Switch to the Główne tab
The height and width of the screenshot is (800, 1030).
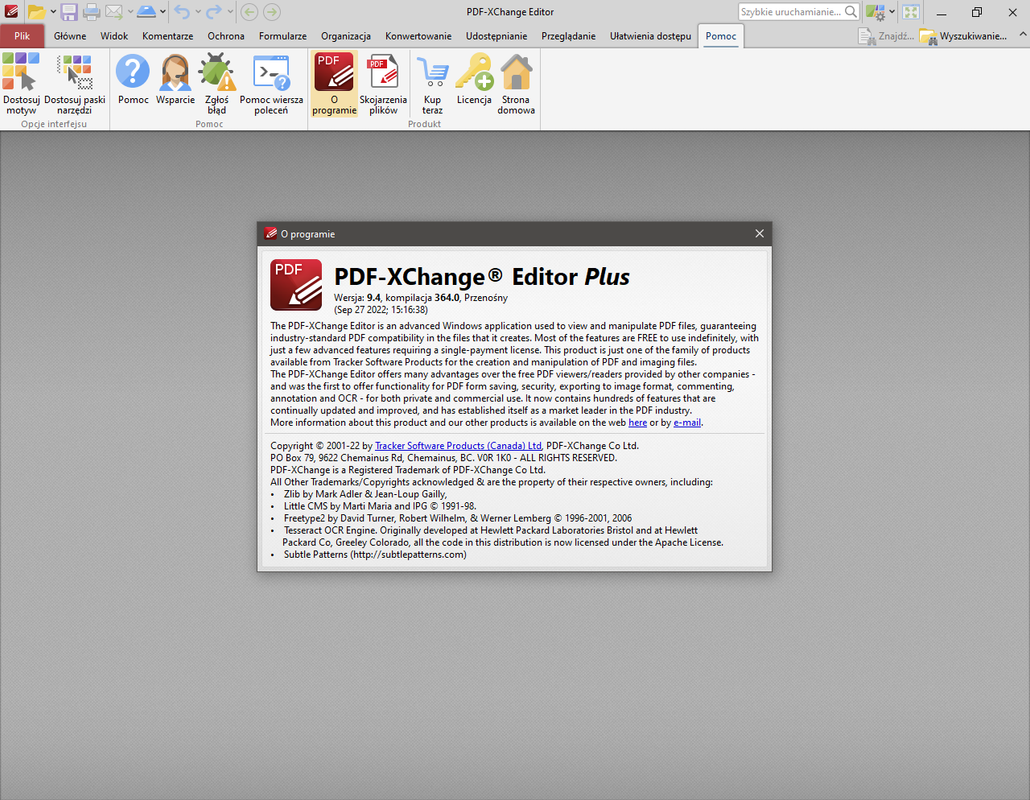70,36
